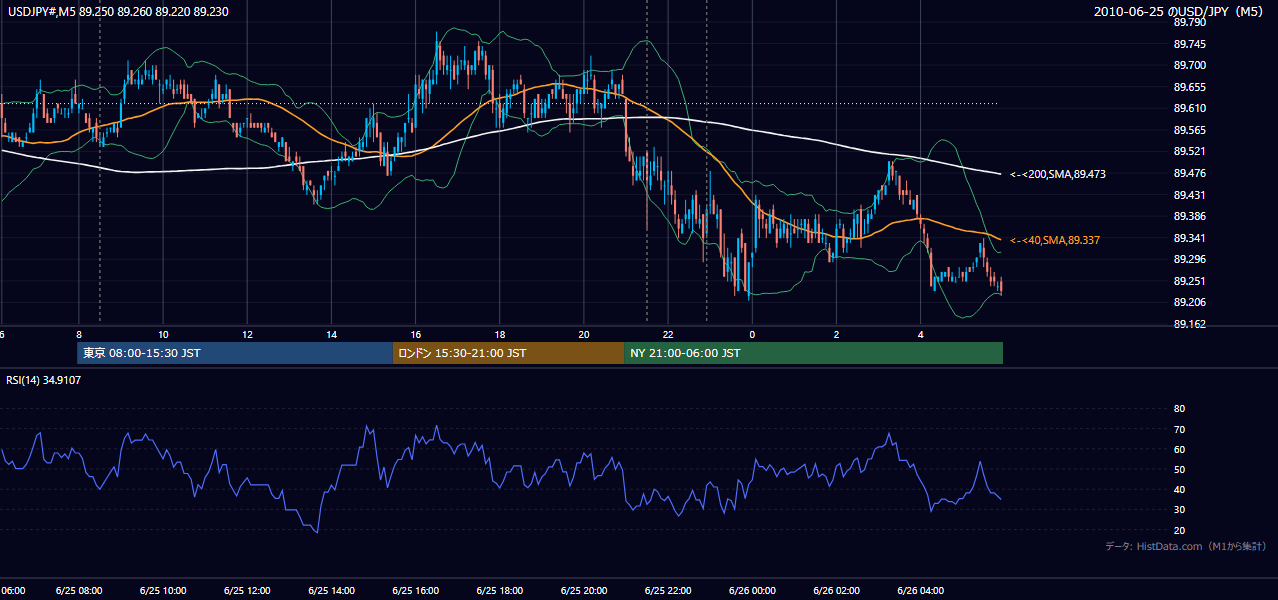Click hour label 18 under the price chart
This screenshot has width=1278, height=600.
point(499,334)
